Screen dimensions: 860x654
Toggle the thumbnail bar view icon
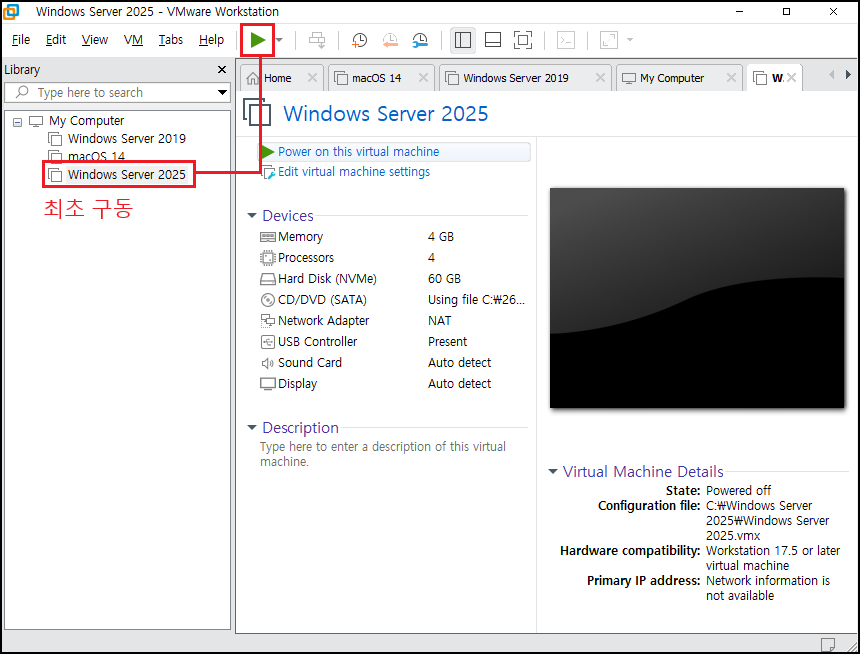pyautogui.click(x=493, y=40)
